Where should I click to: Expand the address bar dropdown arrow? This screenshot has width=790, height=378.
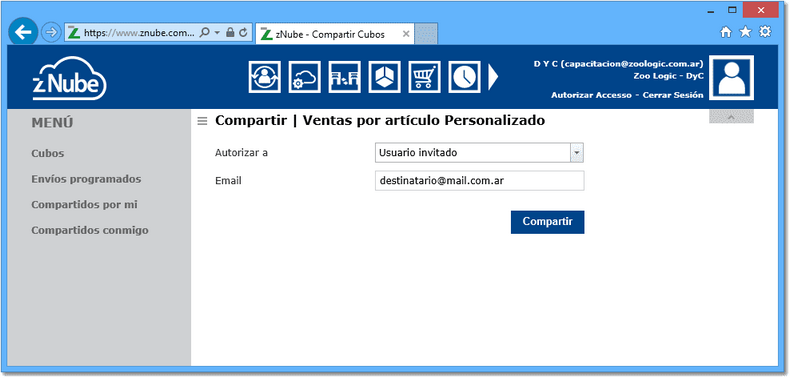[217, 33]
